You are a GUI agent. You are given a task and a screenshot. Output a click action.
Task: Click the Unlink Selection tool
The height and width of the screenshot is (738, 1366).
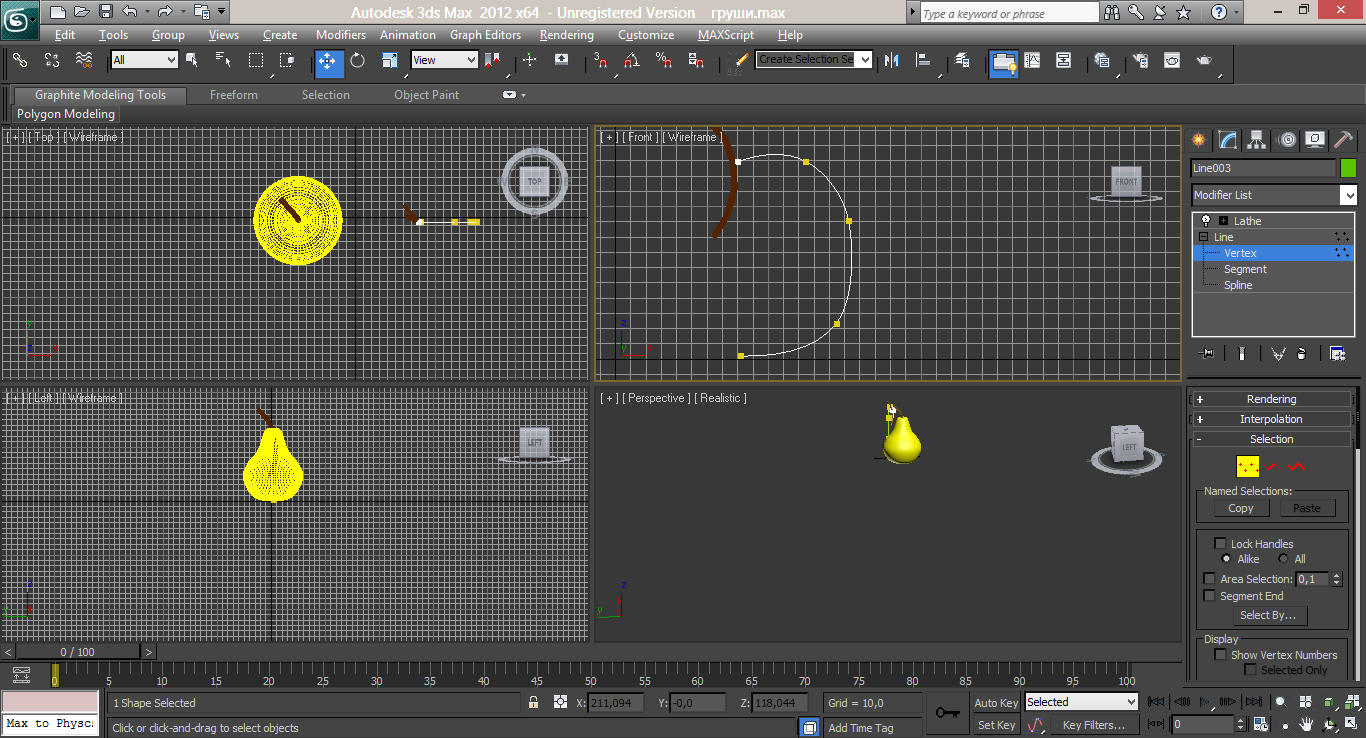[52, 60]
